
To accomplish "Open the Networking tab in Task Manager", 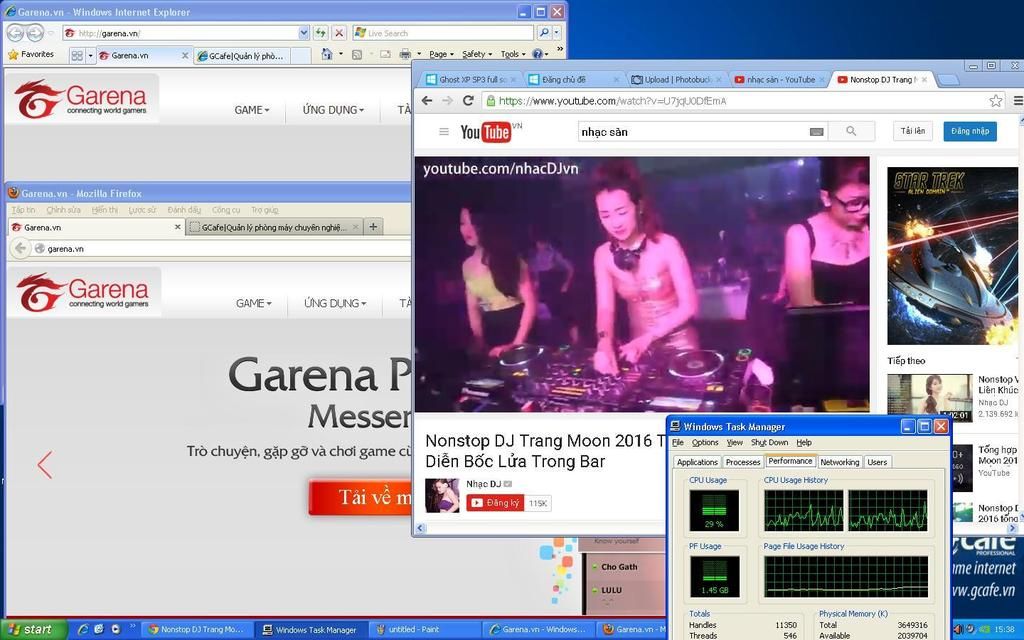I will click(839, 462).
